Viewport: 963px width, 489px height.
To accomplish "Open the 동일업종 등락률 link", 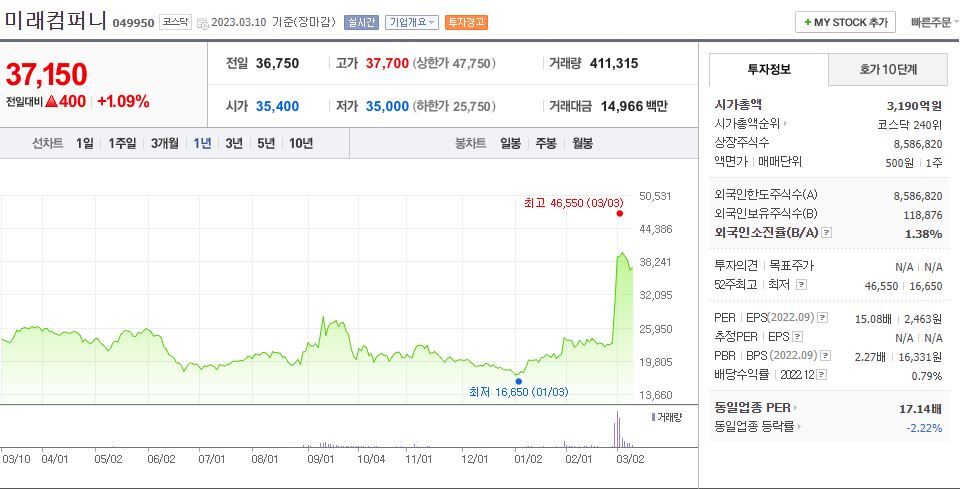I will [758, 426].
